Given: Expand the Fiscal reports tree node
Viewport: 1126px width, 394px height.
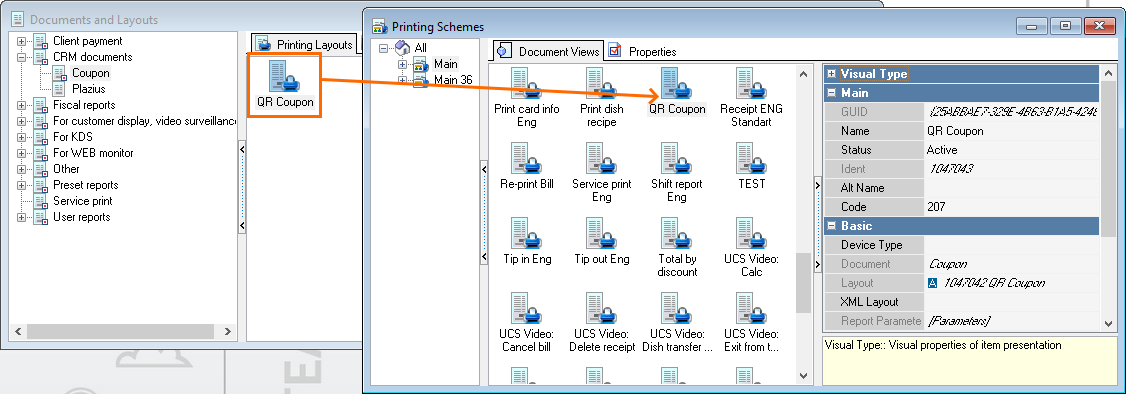Looking at the screenshot, I should pos(22,105).
